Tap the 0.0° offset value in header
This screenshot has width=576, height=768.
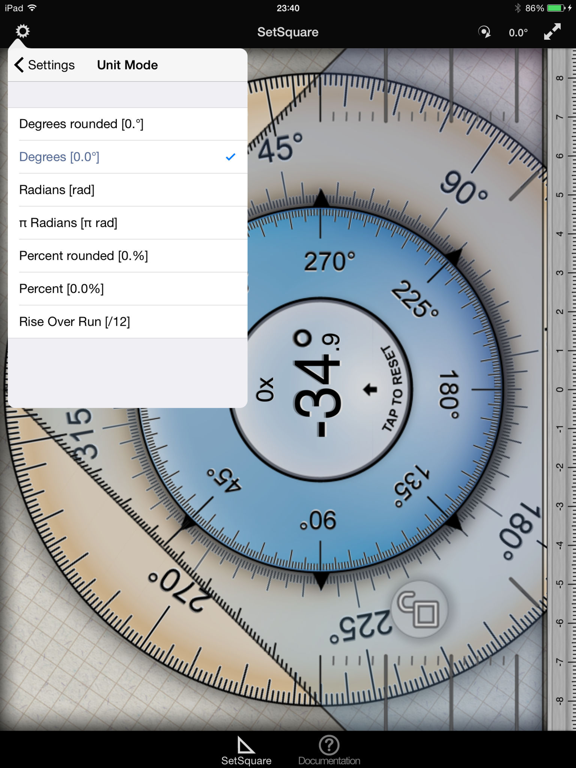click(518, 33)
